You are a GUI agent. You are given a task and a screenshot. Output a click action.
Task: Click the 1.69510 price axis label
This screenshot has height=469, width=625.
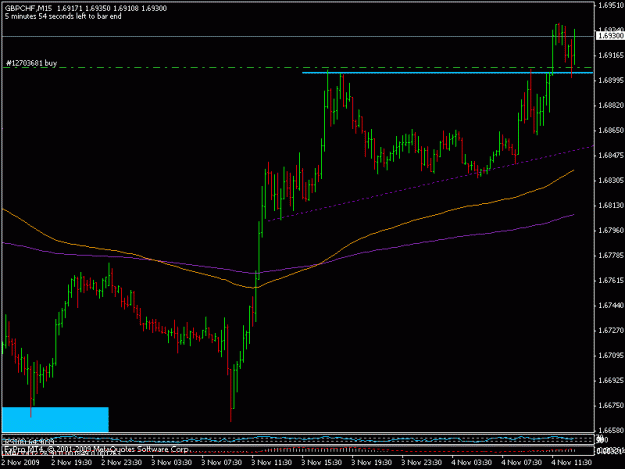click(611, 5)
